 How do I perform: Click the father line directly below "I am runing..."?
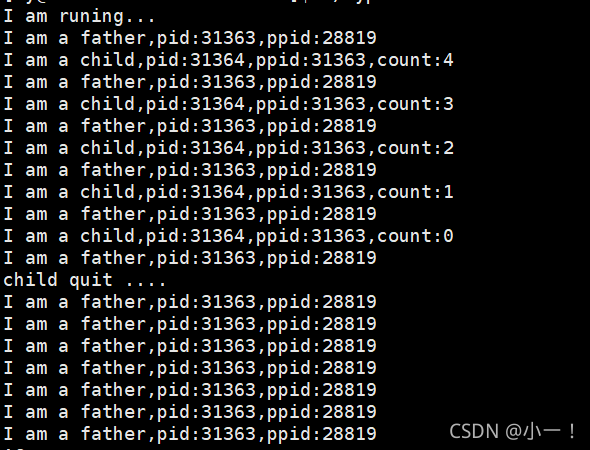[190, 38]
